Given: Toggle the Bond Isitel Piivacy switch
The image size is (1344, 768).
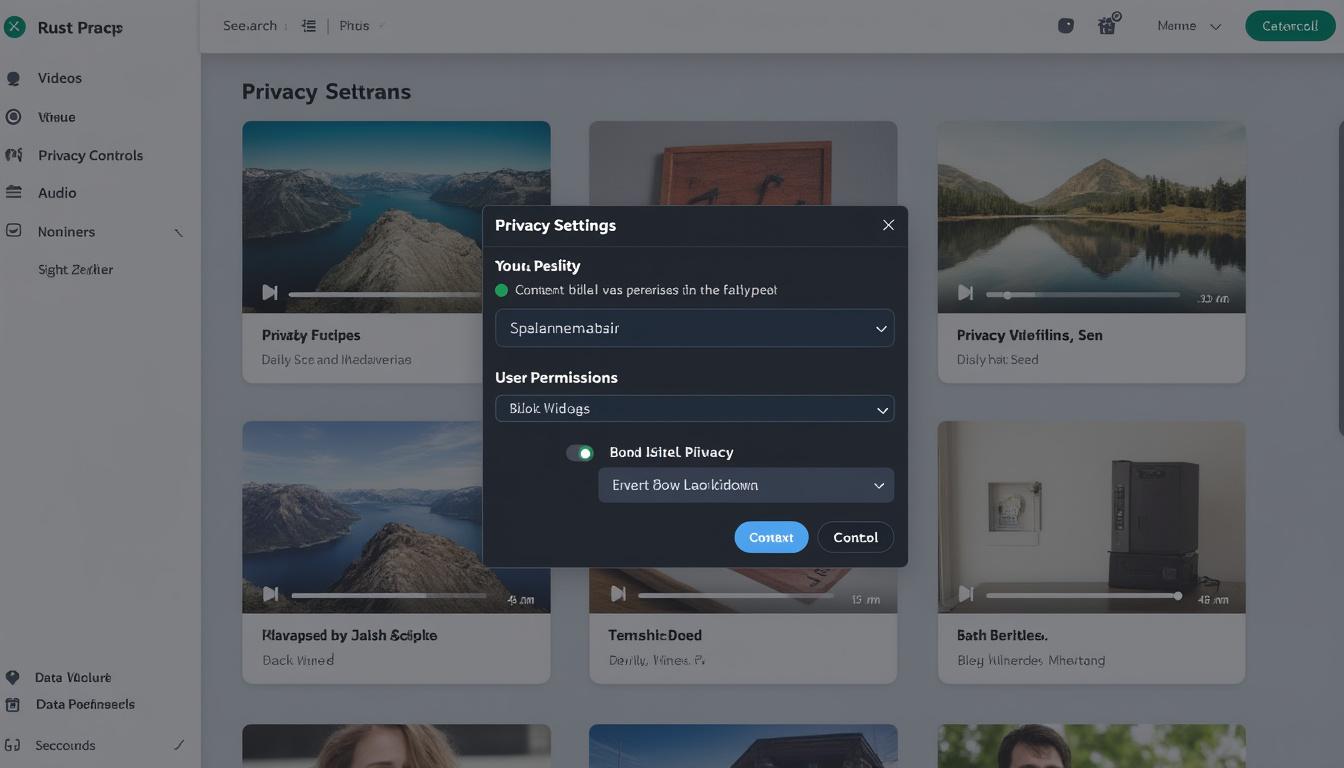Looking at the screenshot, I should tap(580, 453).
